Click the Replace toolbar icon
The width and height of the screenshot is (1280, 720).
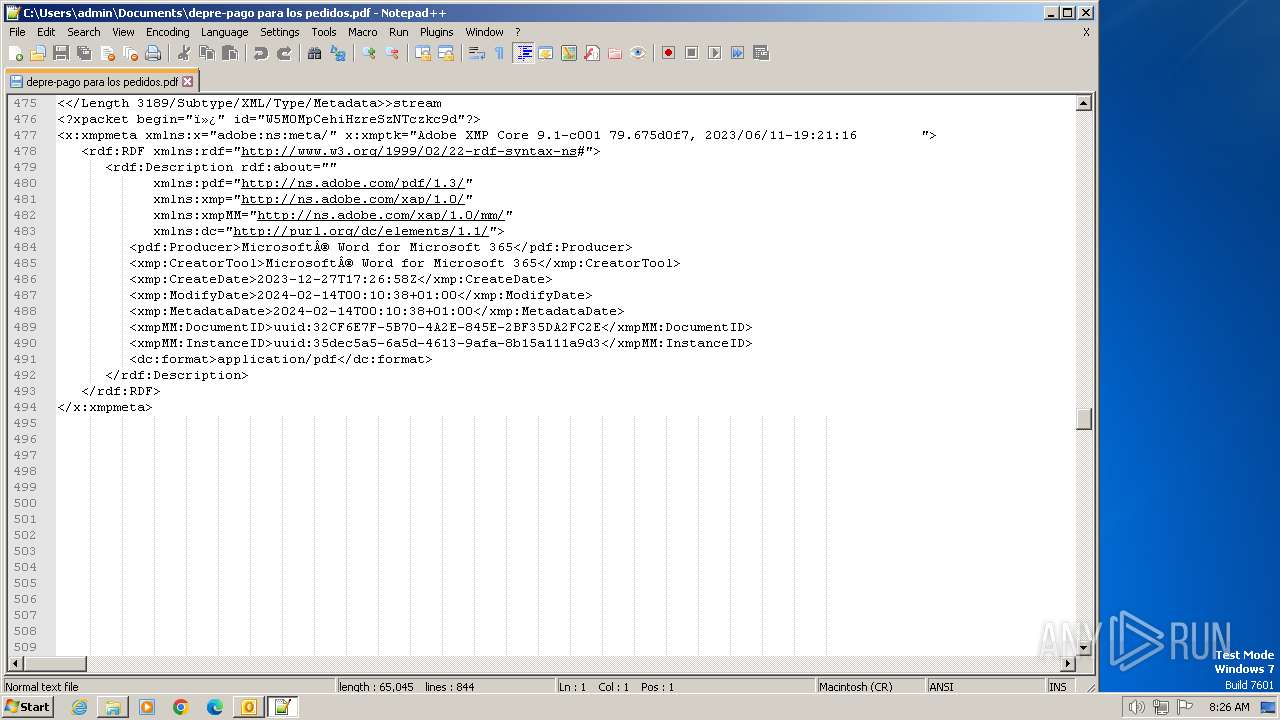(338, 53)
